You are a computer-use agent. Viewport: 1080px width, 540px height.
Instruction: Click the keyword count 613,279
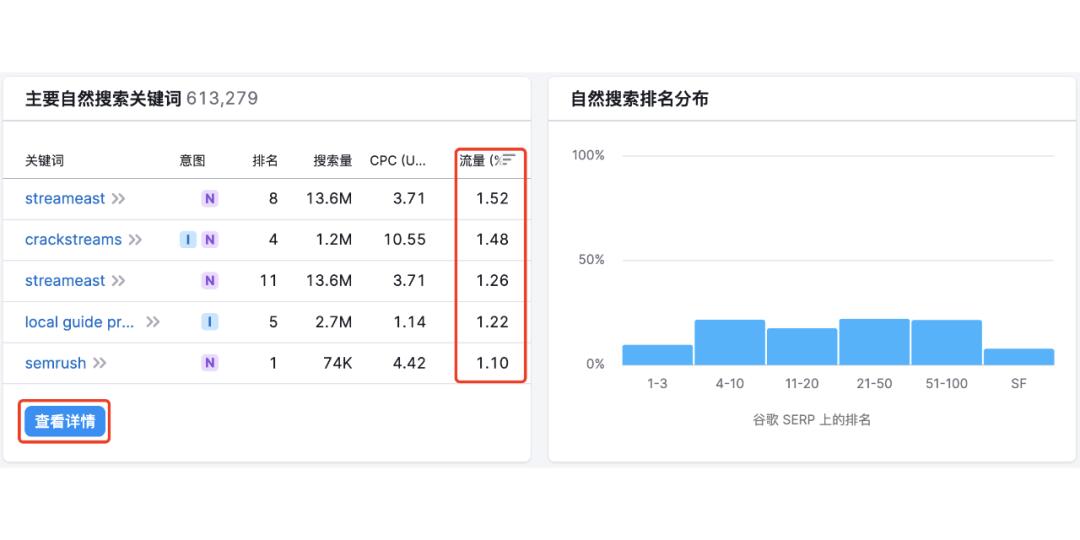point(222,99)
